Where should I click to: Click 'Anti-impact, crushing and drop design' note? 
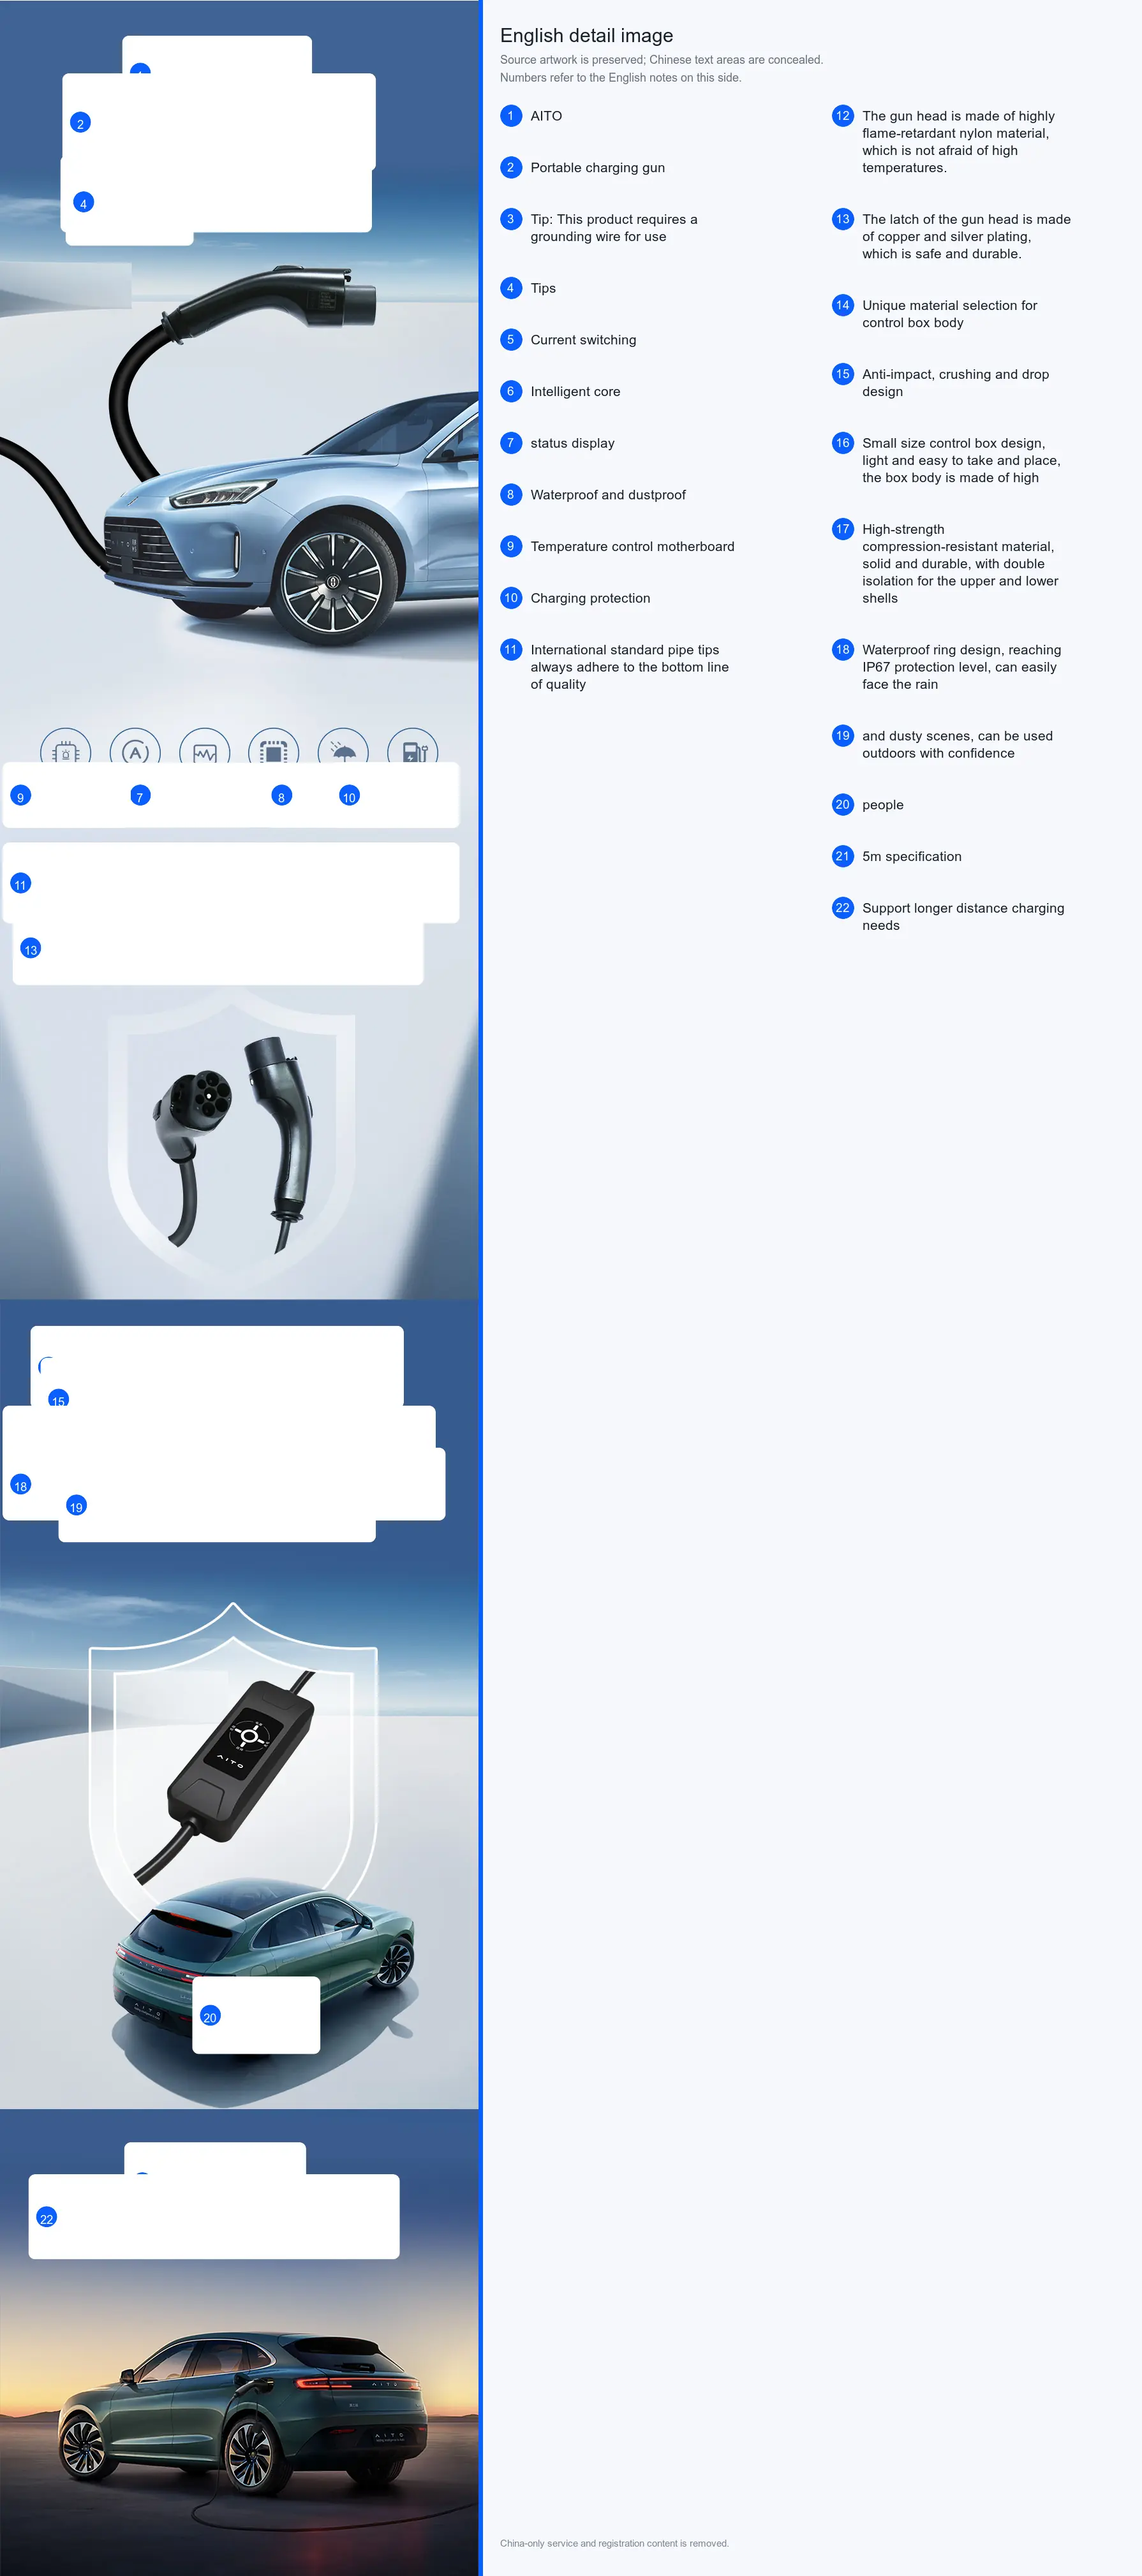(x=956, y=383)
